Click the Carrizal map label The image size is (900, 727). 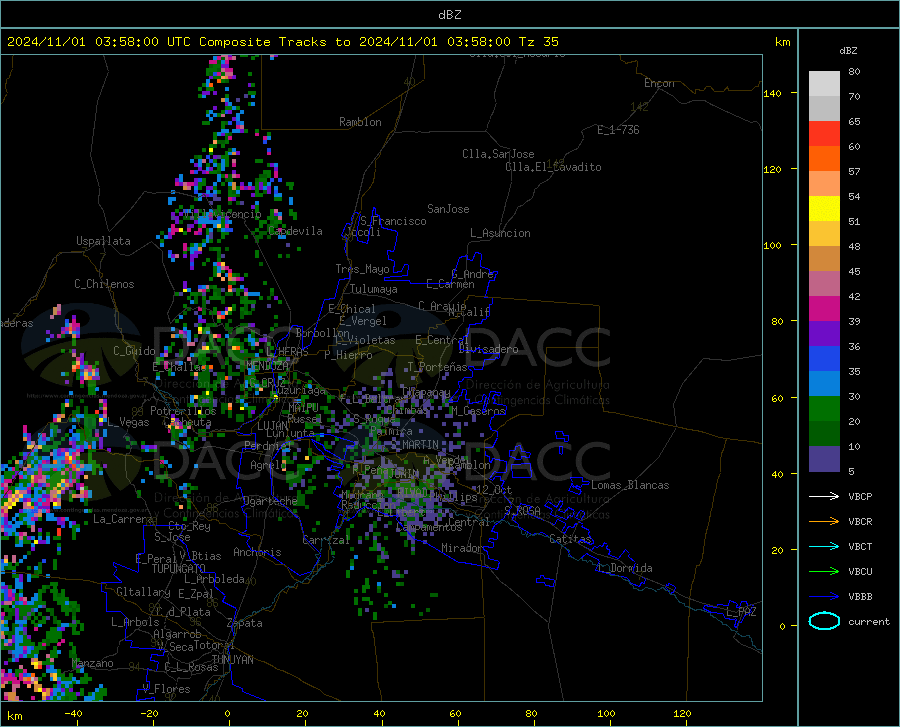coord(326,540)
